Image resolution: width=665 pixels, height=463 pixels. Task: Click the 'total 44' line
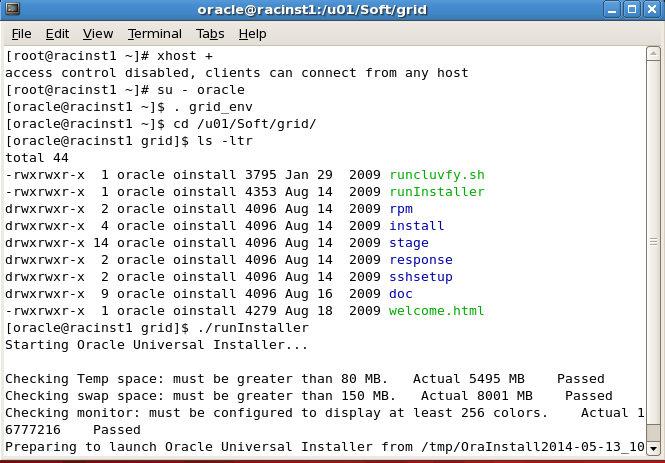click(37, 158)
